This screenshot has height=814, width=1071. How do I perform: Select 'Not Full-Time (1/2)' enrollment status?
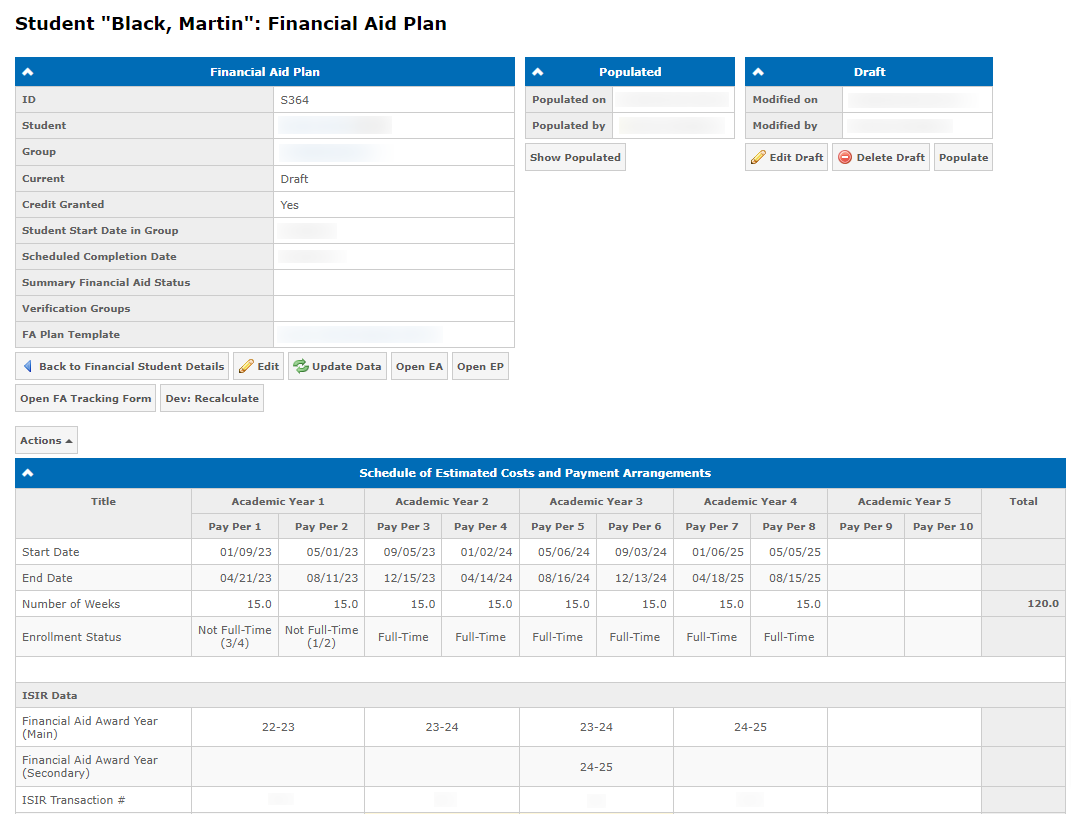[x=322, y=636]
